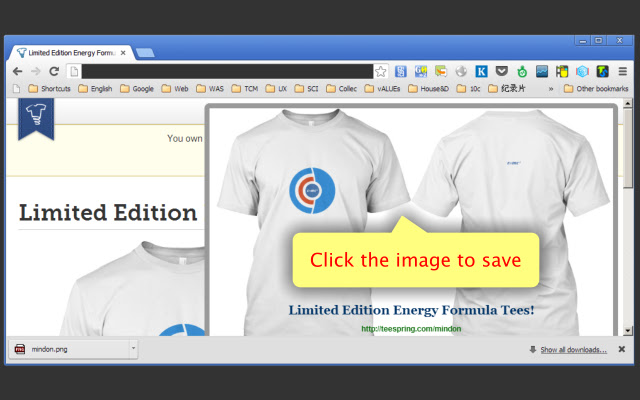
Task: Open the 纪录片 bookmark folder
Action: click(507, 89)
